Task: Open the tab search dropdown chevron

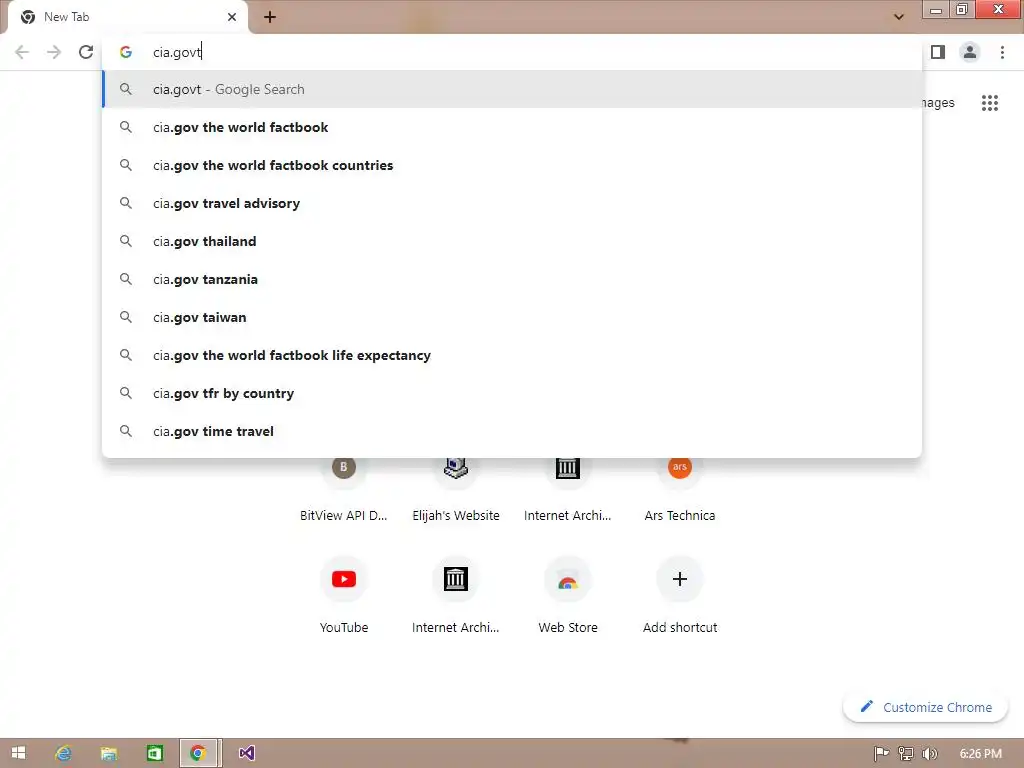Action: pos(899,17)
